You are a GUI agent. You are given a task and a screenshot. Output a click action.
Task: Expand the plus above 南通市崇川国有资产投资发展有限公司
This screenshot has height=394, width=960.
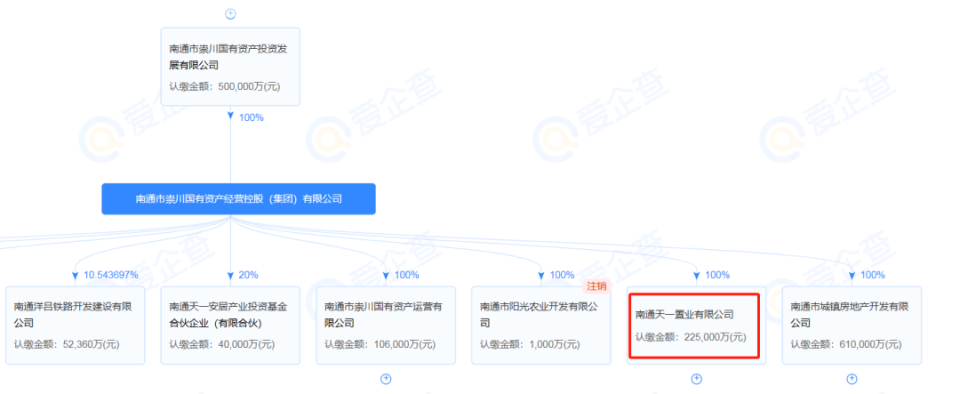[230, 13]
